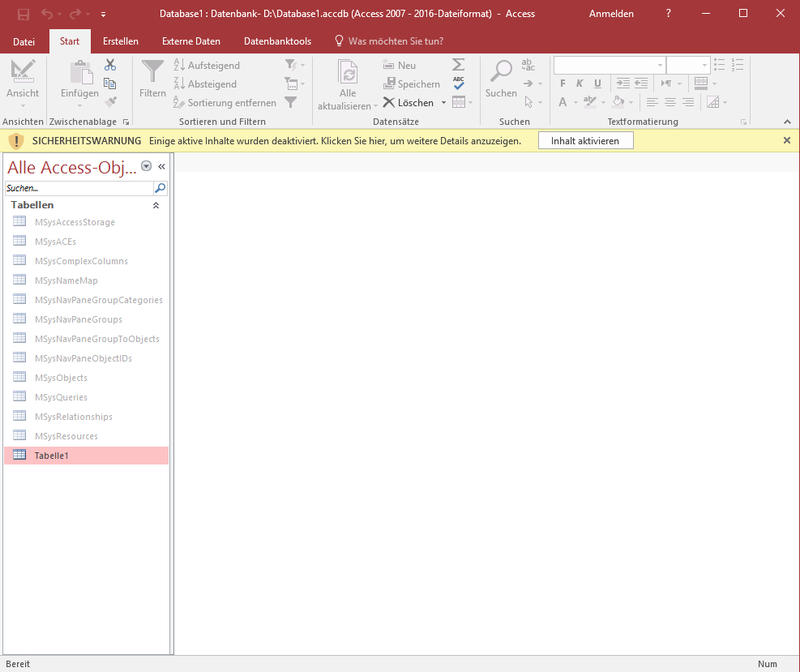Click the text highlight color icon
This screenshot has width=800, height=672.
590,102
